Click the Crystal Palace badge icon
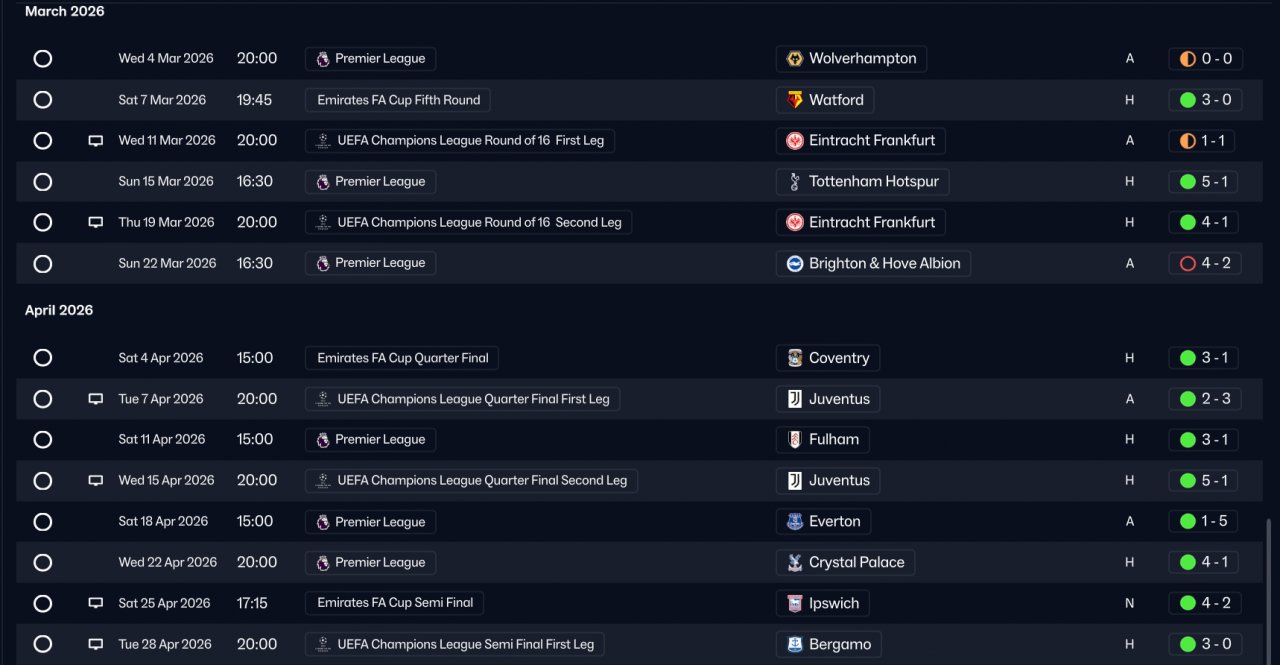Image resolution: width=1280 pixels, height=665 pixels. point(795,563)
